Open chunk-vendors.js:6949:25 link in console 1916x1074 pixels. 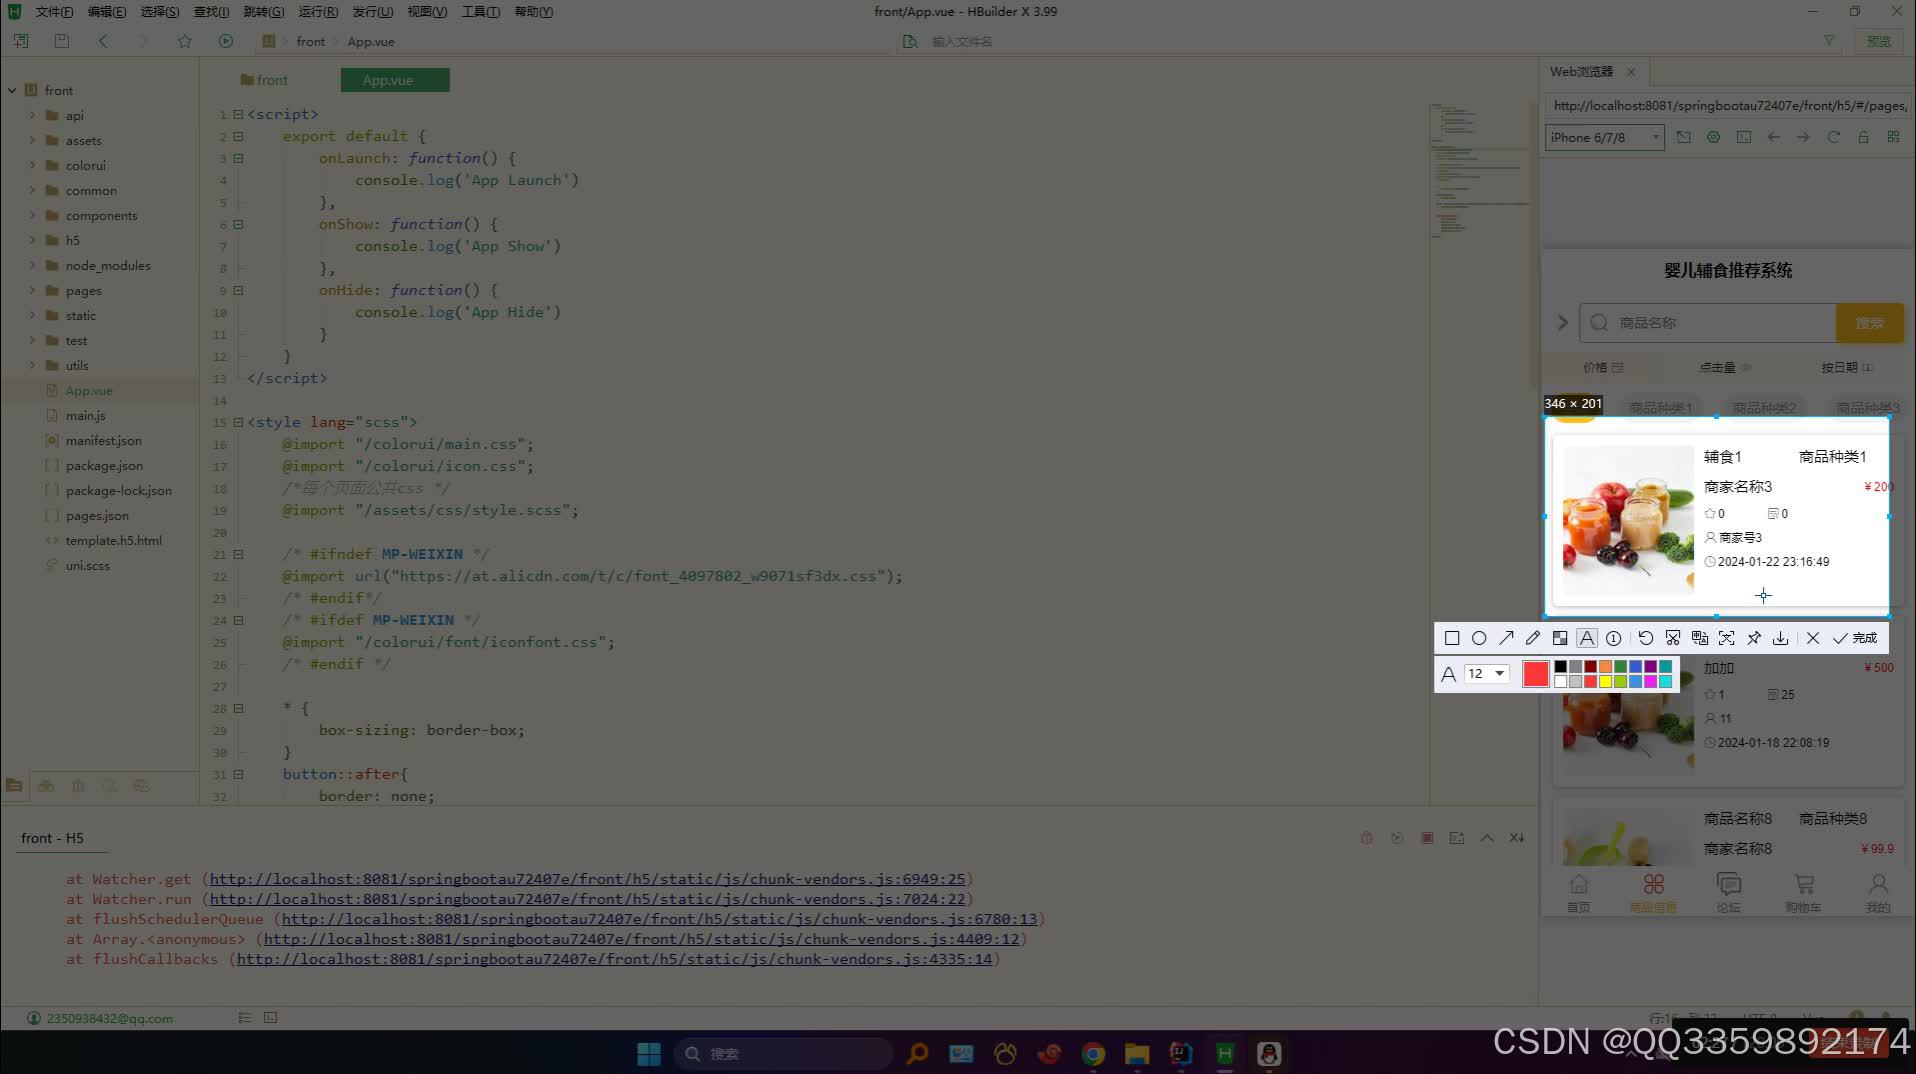point(587,879)
